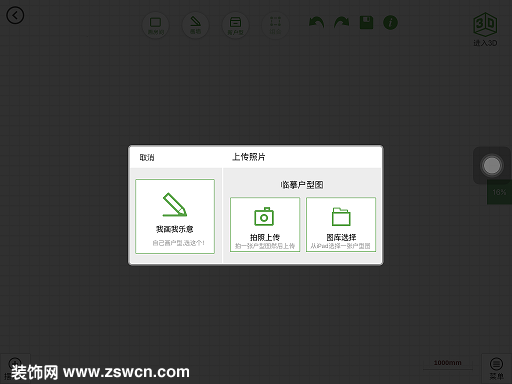
Task: Click the 上传照片 dialog title
Action: [x=249, y=157]
